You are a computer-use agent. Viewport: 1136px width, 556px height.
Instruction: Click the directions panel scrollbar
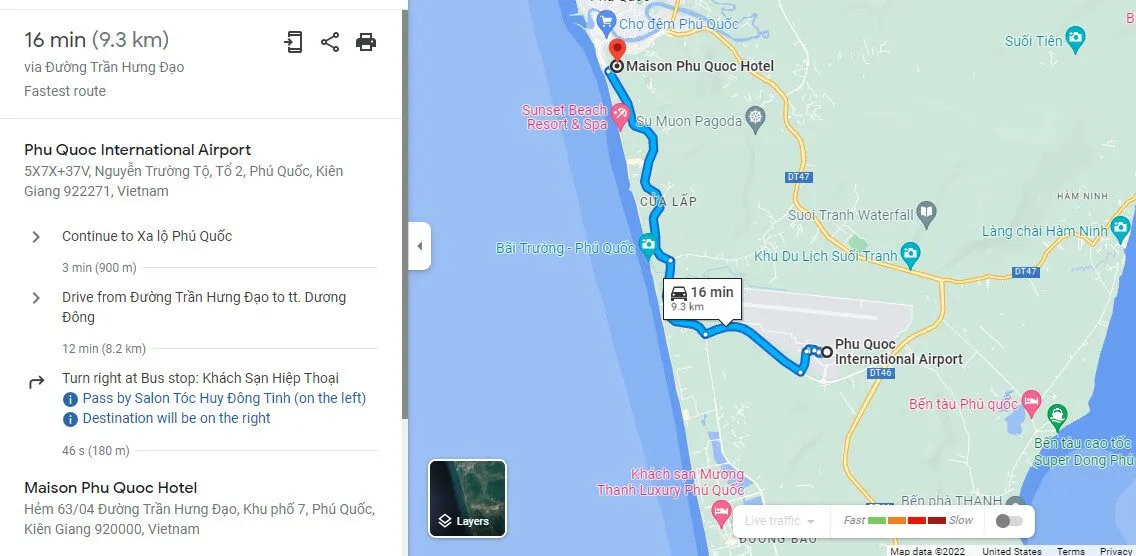(x=405, y=214)
